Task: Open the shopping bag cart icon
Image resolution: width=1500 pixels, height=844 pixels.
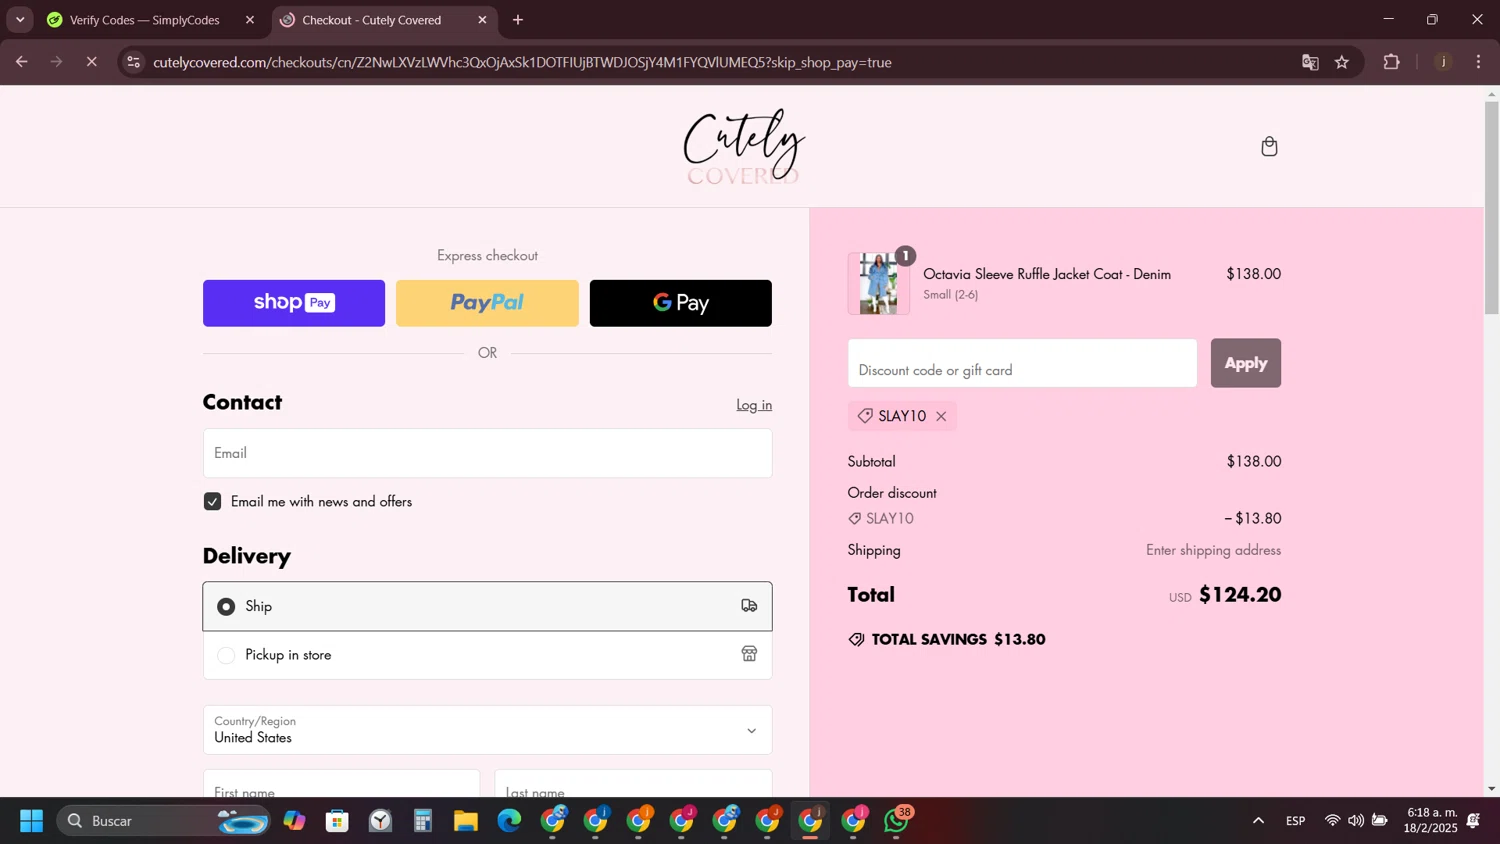Action: coord(1269,146)
